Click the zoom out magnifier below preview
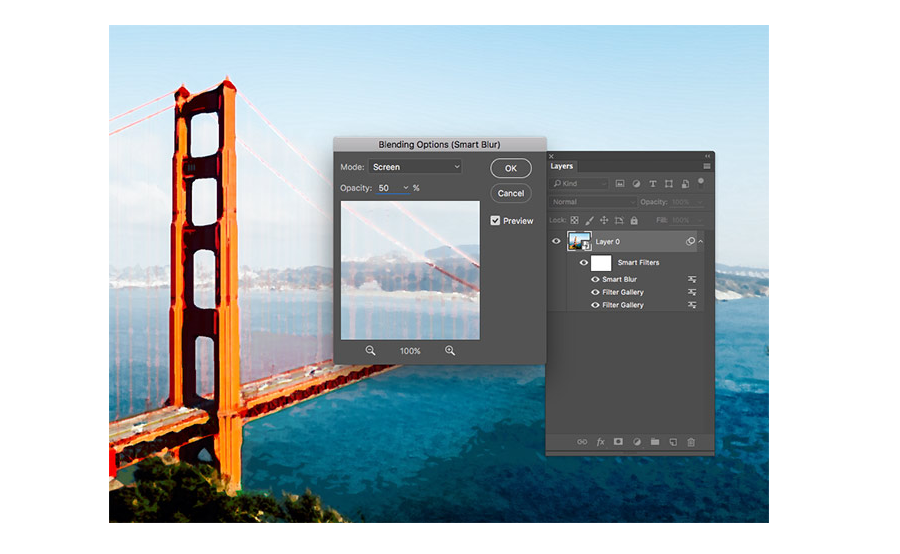900x554 pixels. pos(370,350)
